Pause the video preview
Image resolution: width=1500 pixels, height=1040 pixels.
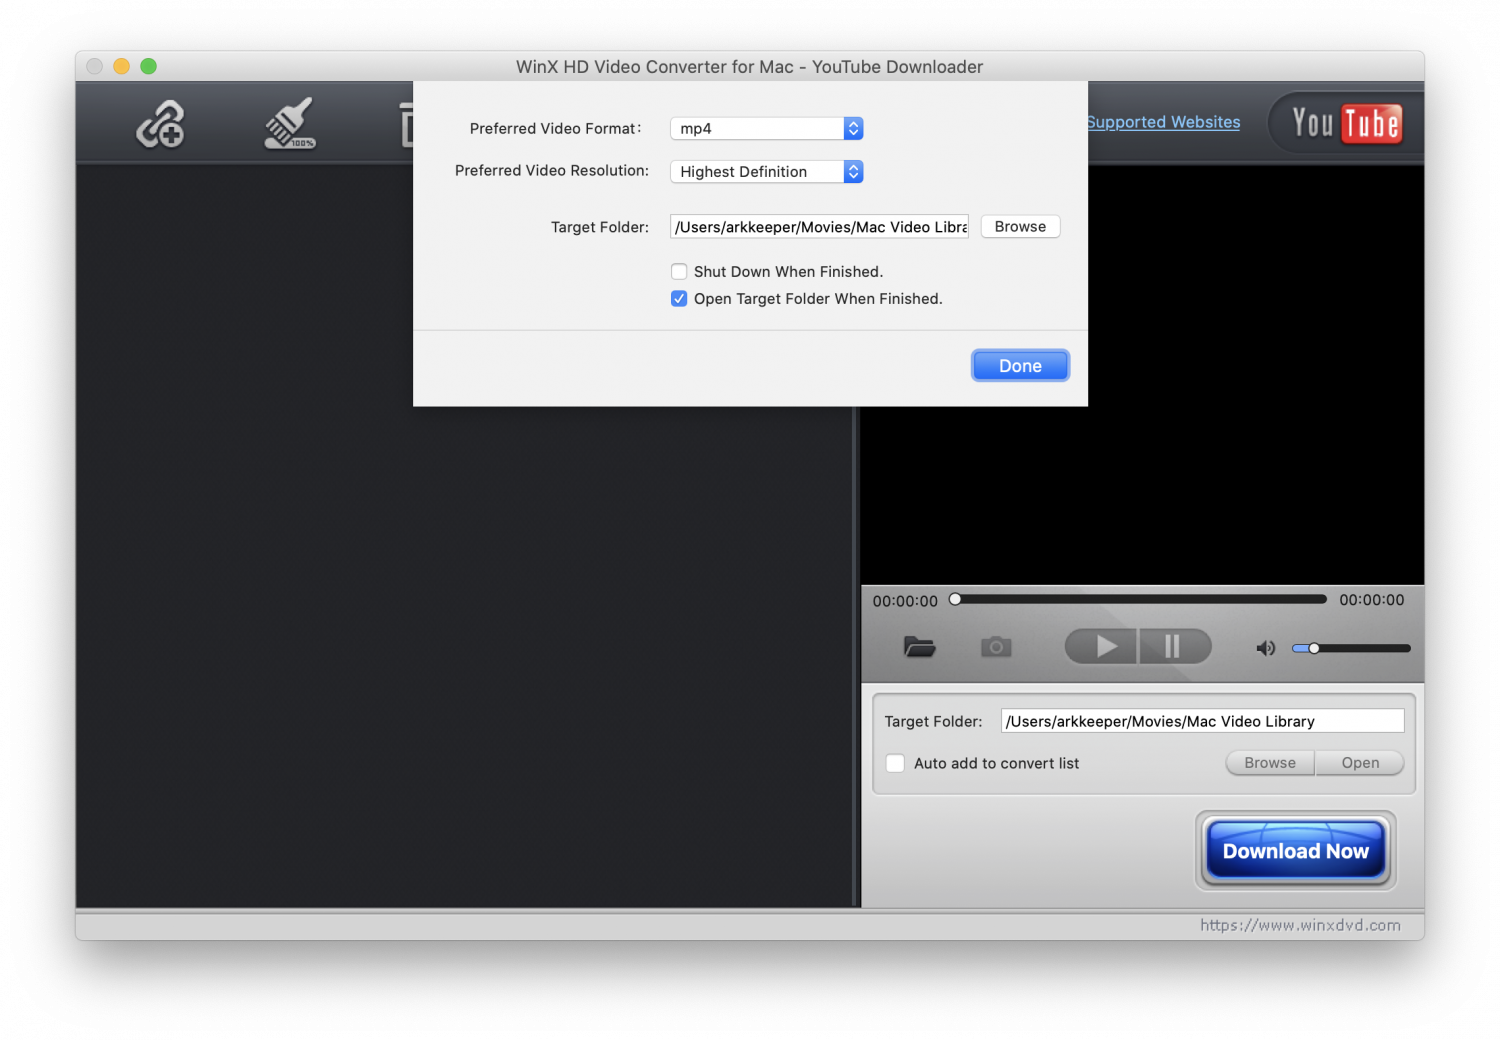(1175, 647)
